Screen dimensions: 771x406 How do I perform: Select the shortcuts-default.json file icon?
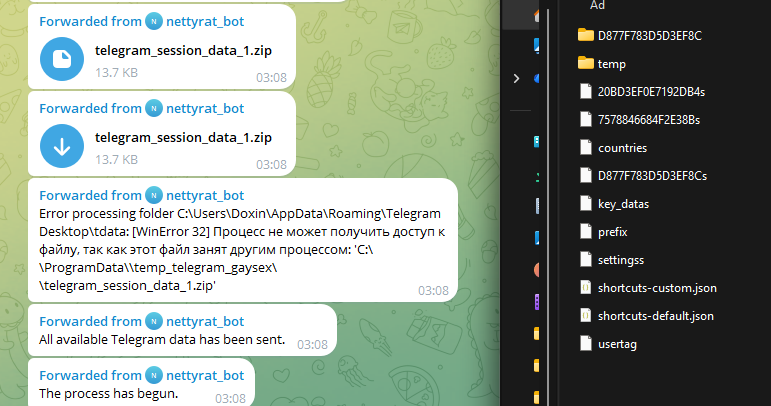pyautogui.click(x=586, y=316)
